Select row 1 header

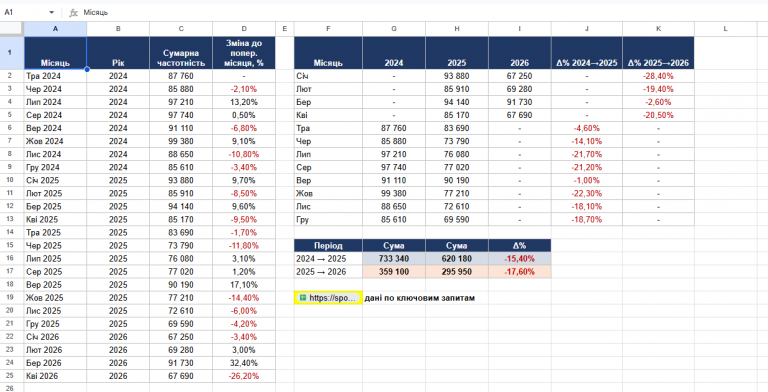tap(12, 52)
